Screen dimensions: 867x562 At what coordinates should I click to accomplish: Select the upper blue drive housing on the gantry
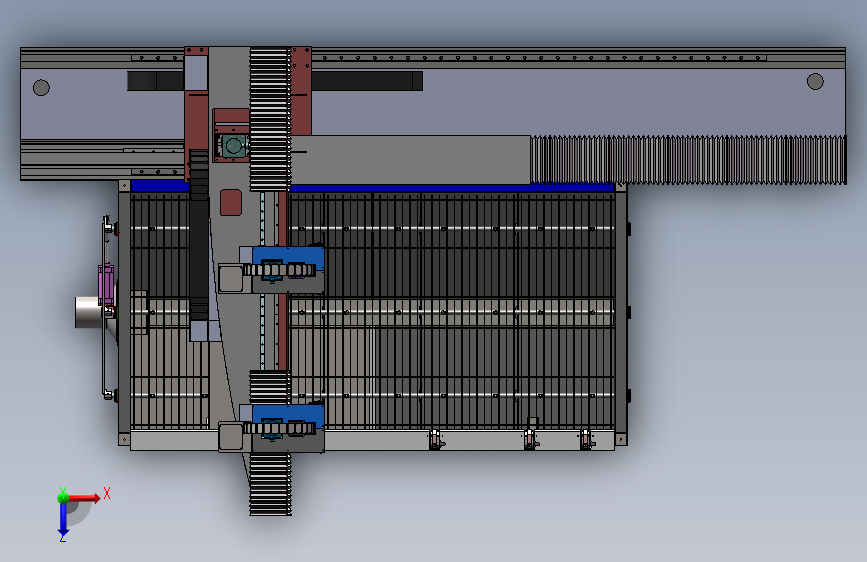[x=288, y=258]
